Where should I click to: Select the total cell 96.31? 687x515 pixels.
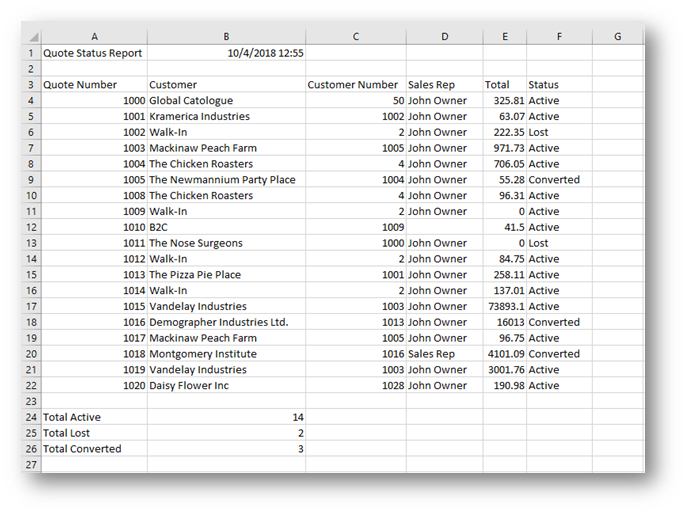pos(505,195)
